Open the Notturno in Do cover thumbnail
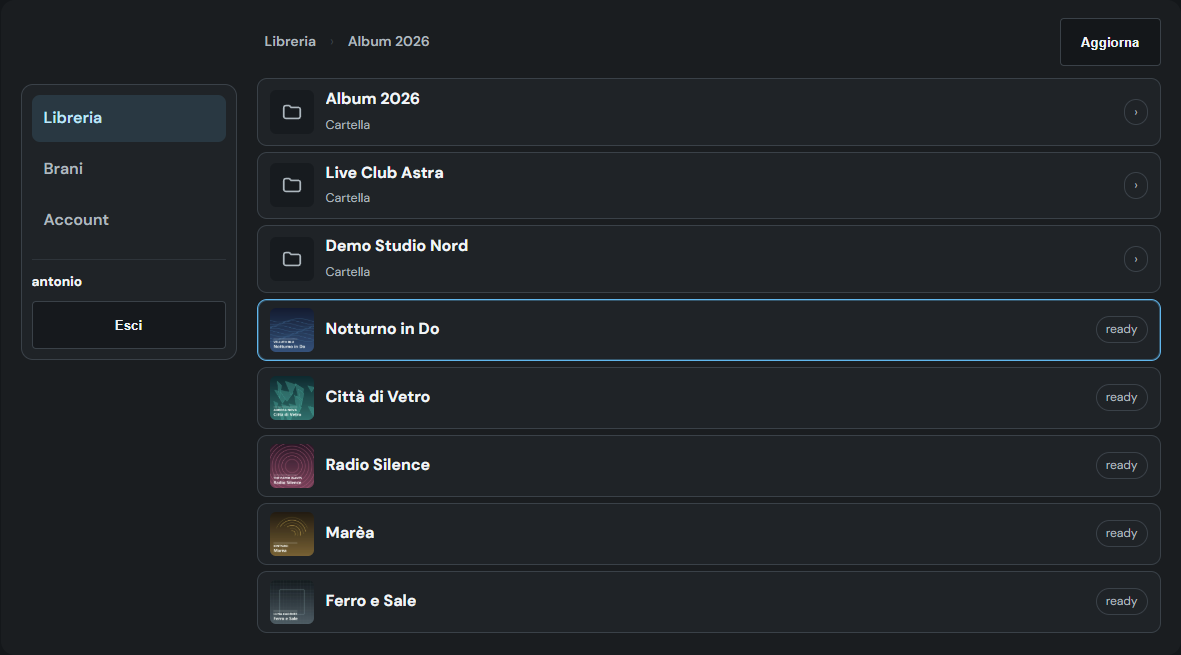1181x655 pixels. pos(291,330)
